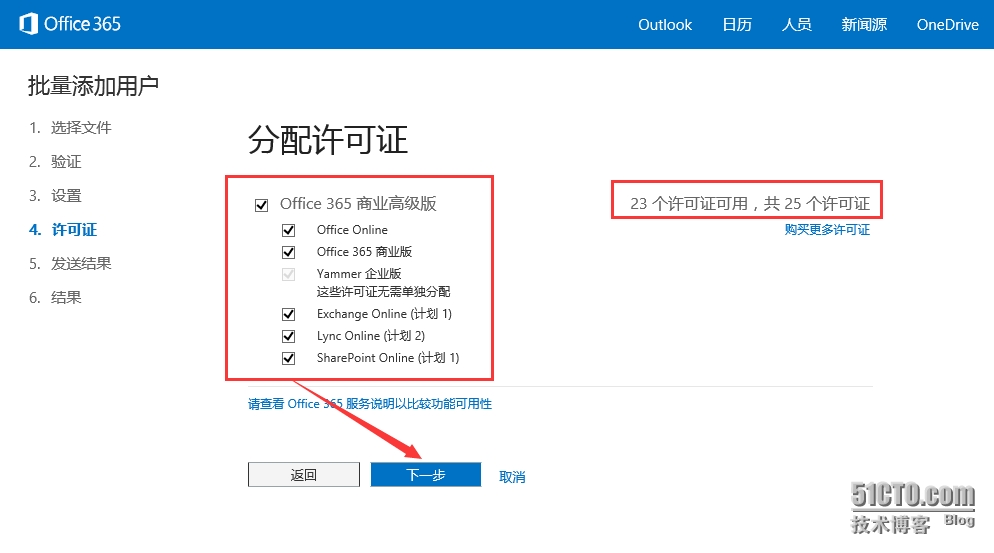
Task: Toggle the Office Online checkbox
Action: 289,230
